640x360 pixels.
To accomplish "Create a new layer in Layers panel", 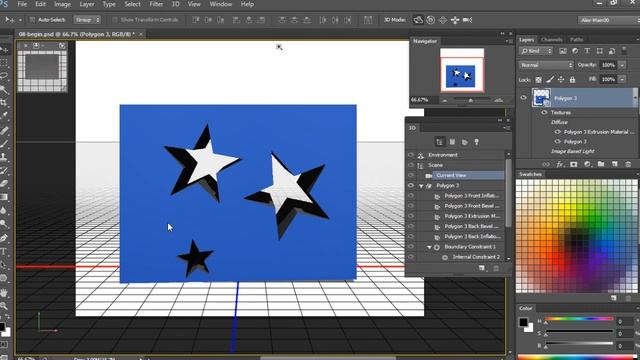I will tap(615, 164).
